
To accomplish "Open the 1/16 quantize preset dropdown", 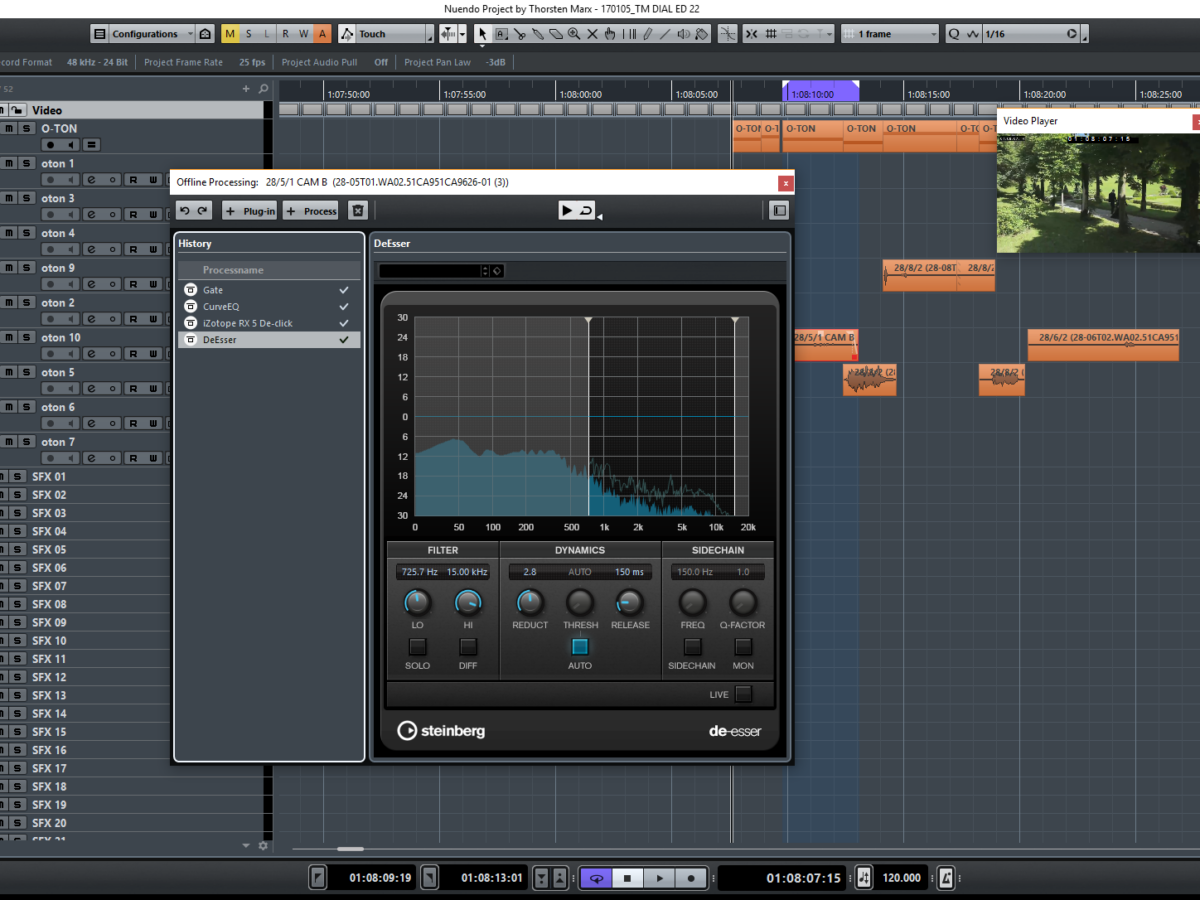I will (1031, 34).
